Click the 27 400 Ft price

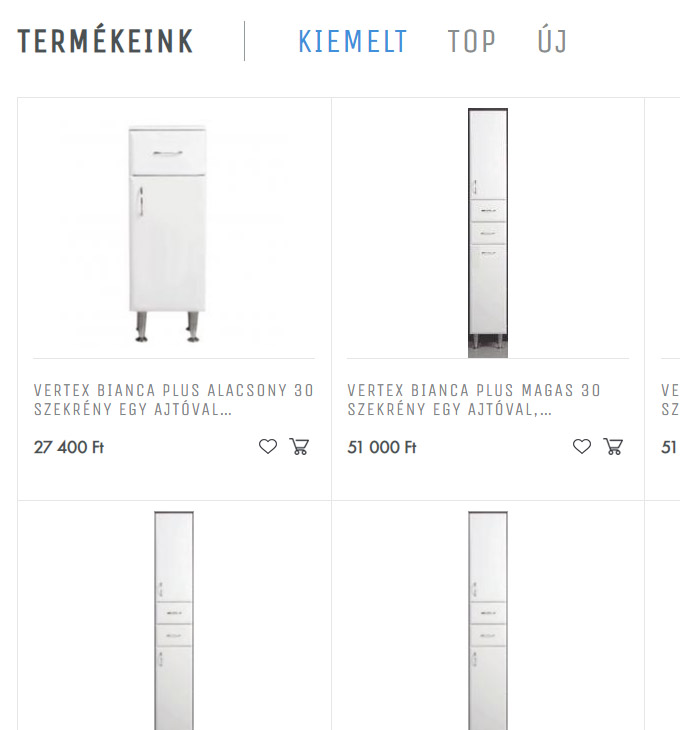coord(69,447)
